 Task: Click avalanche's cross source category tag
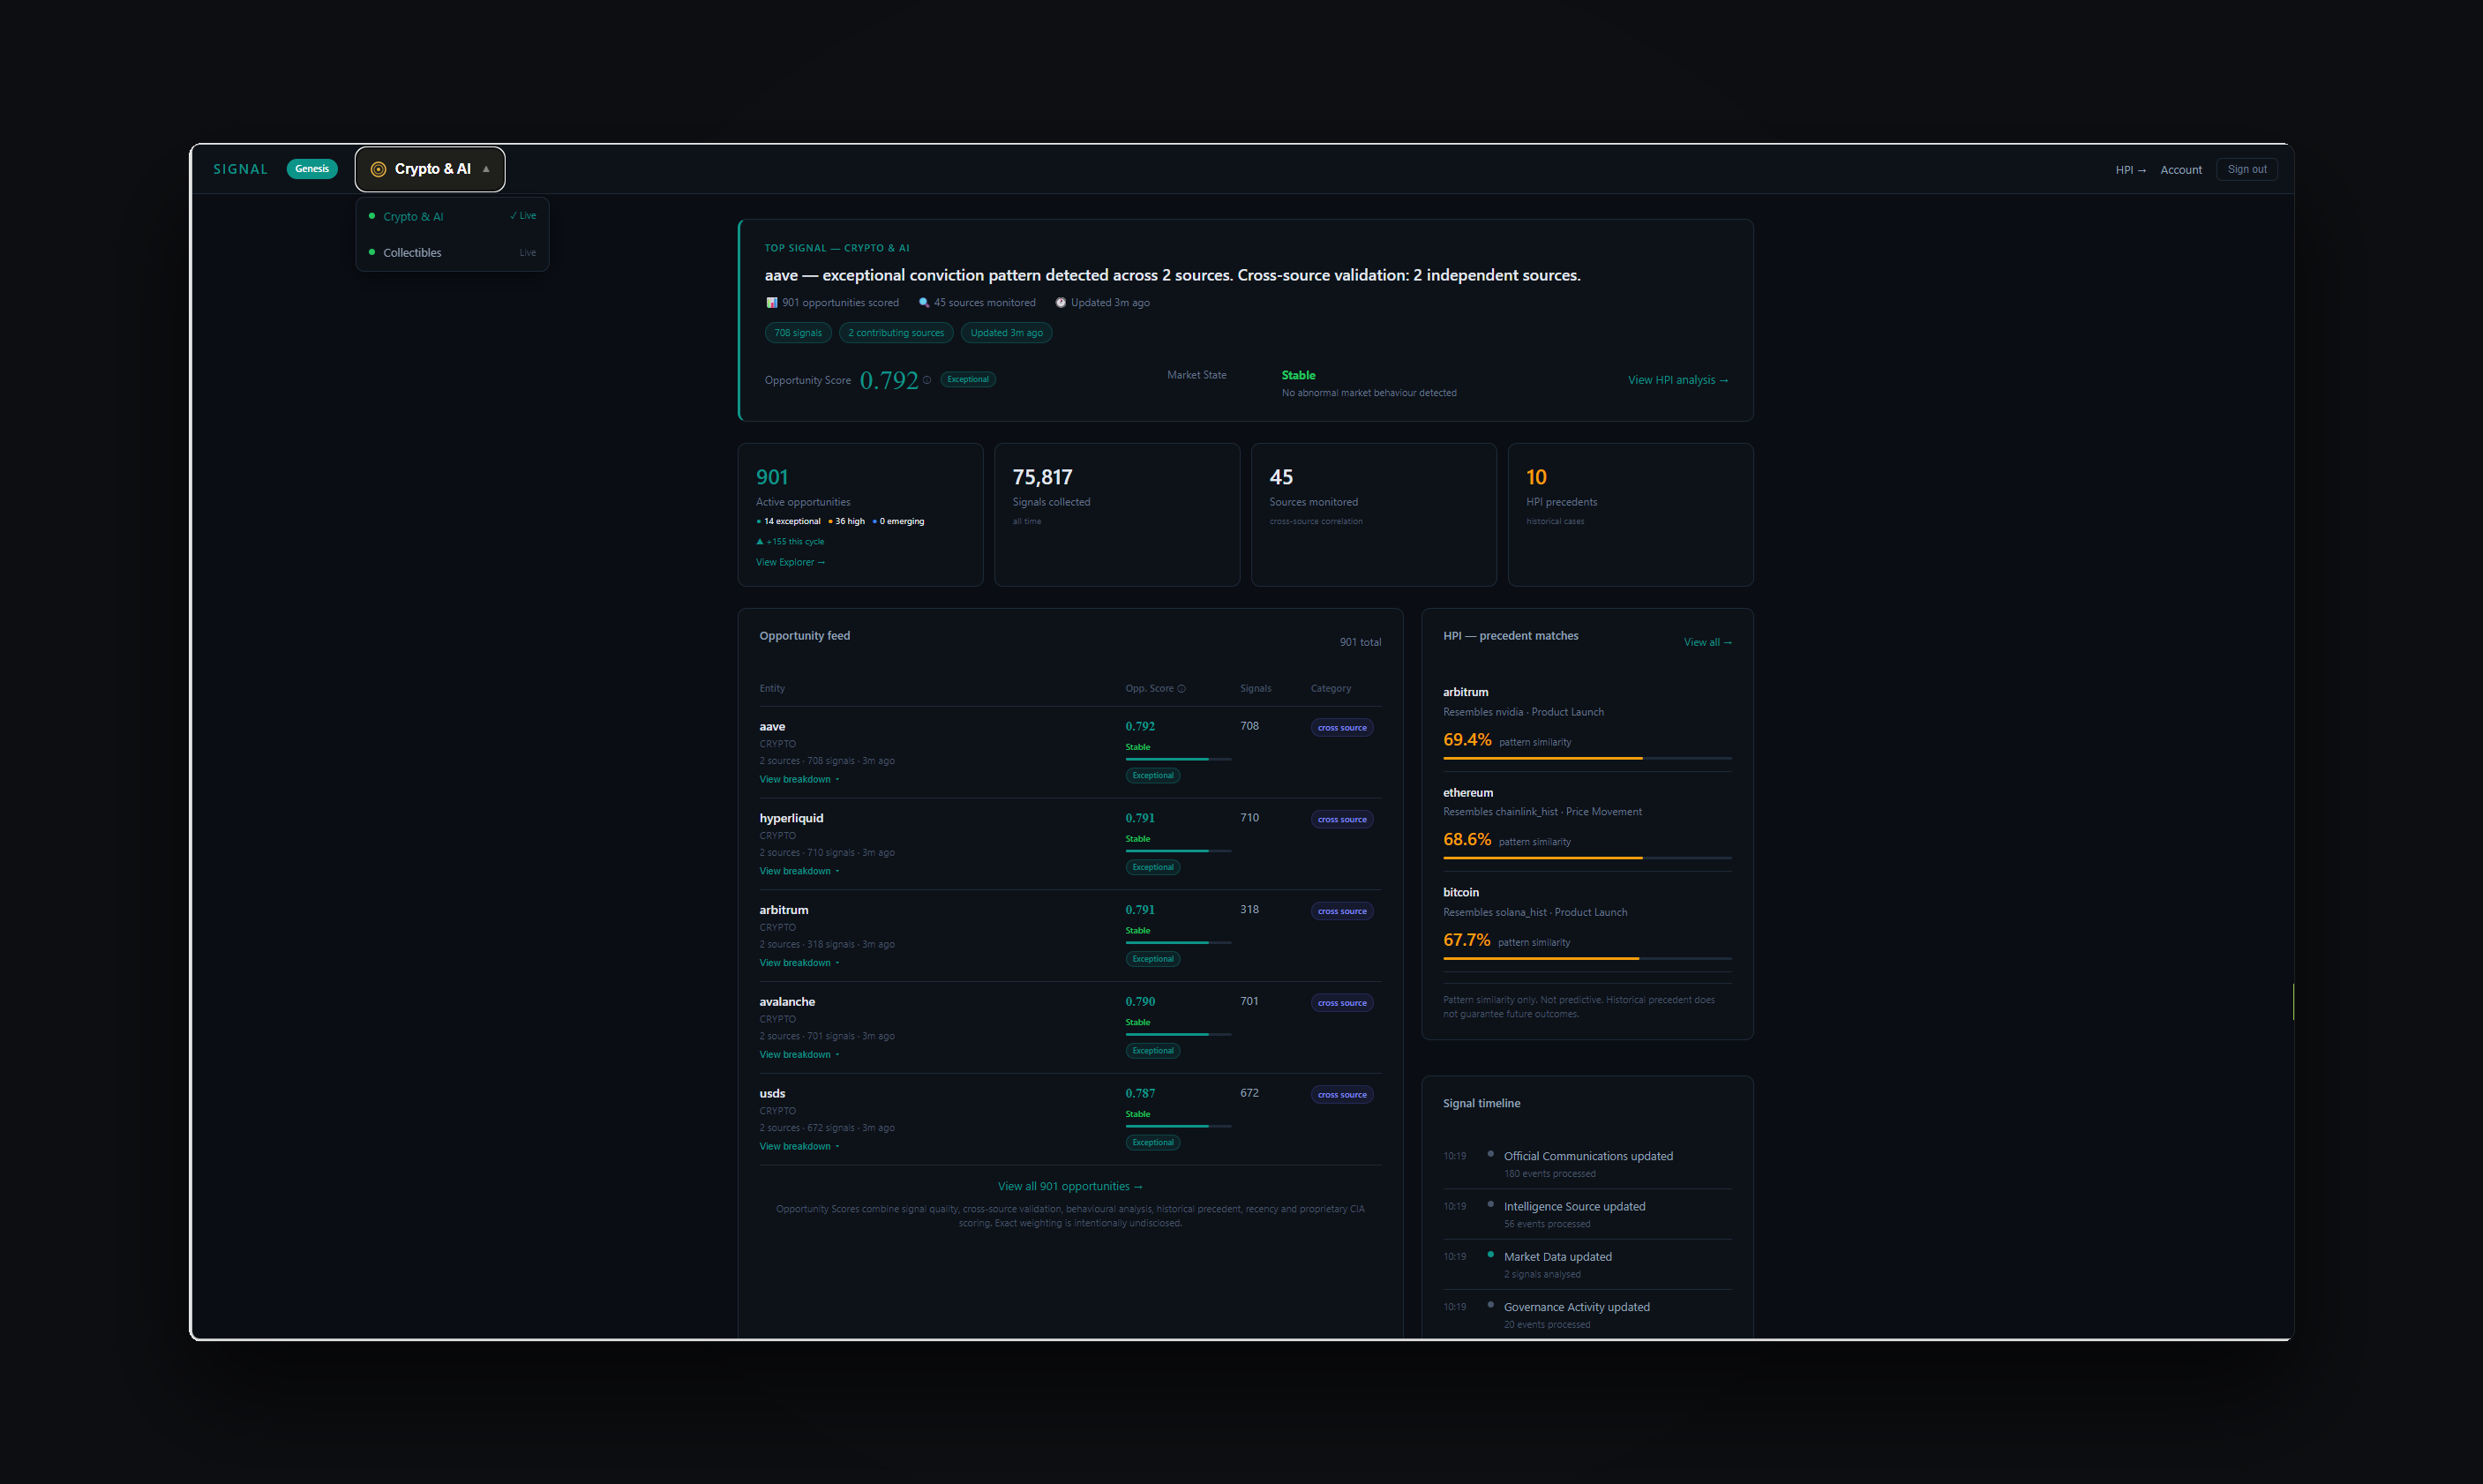(1342, 1003)
